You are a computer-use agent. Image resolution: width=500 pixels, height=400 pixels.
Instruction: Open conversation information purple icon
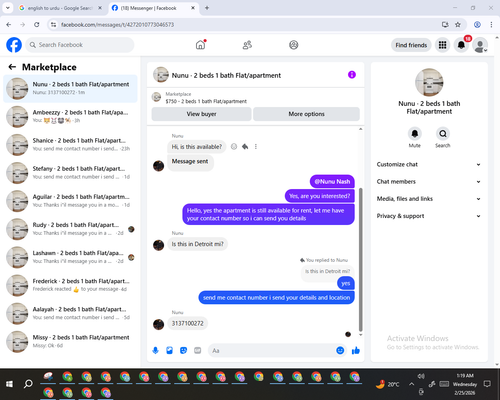tap(352, 75)
